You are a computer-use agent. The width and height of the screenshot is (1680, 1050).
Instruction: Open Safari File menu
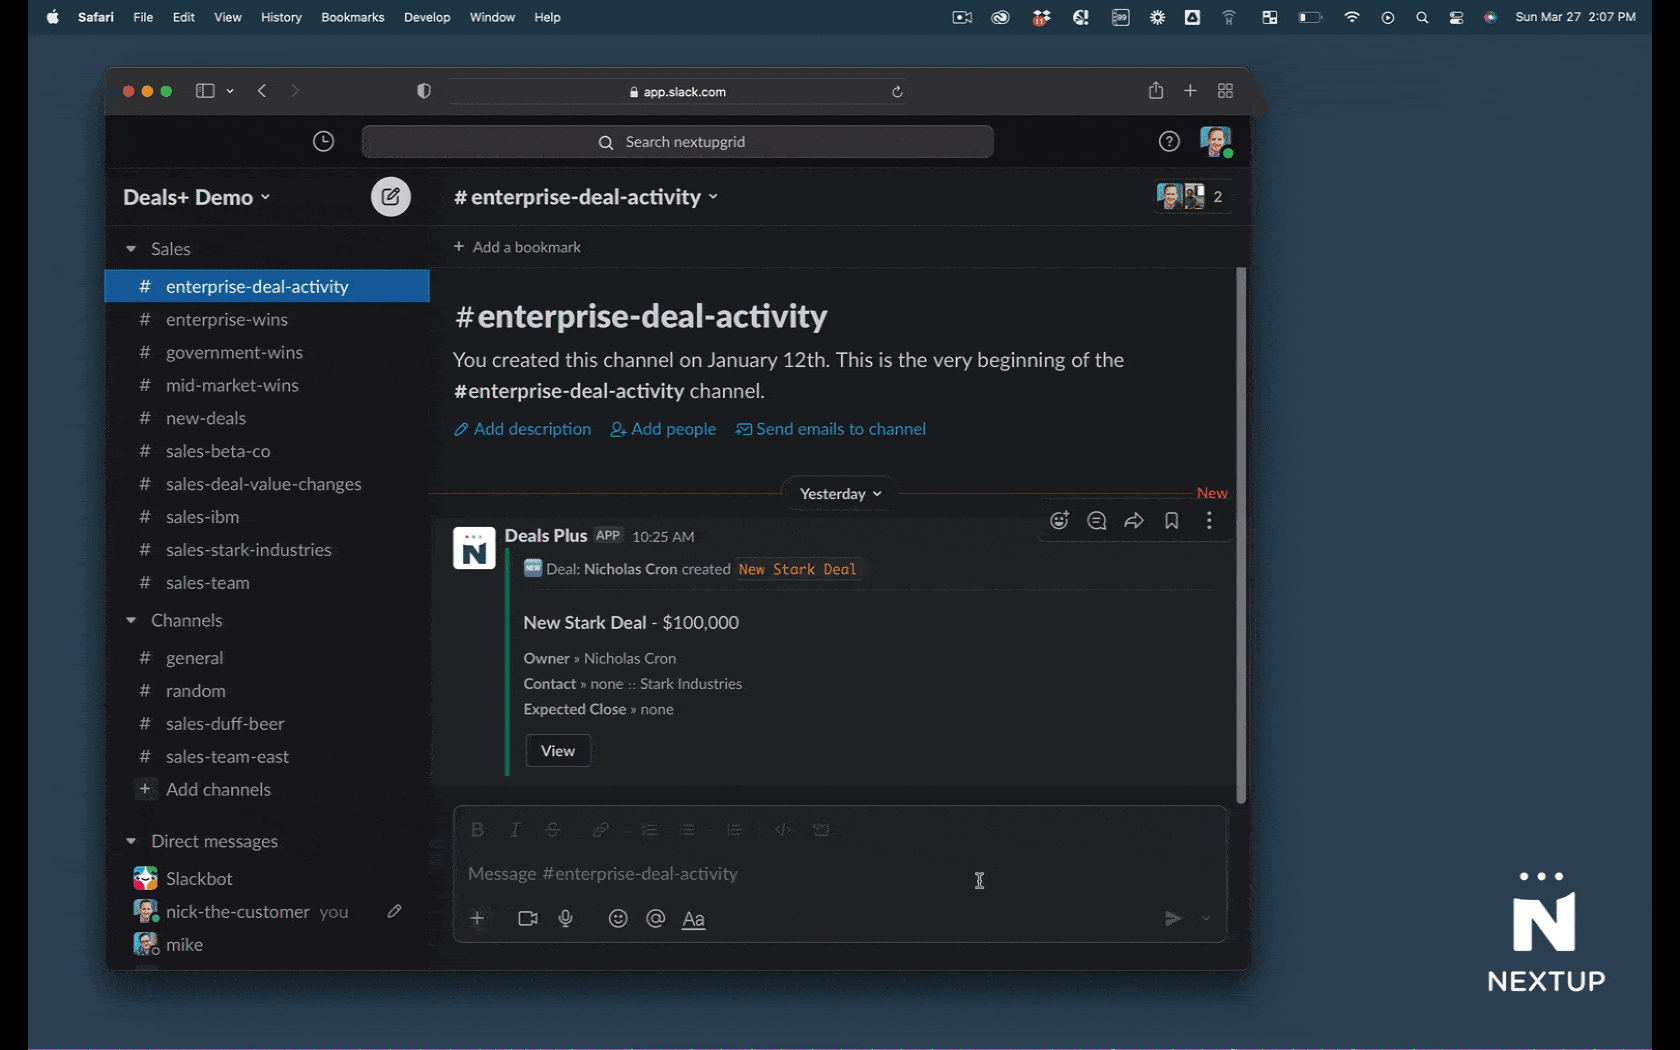click(143, 17)
